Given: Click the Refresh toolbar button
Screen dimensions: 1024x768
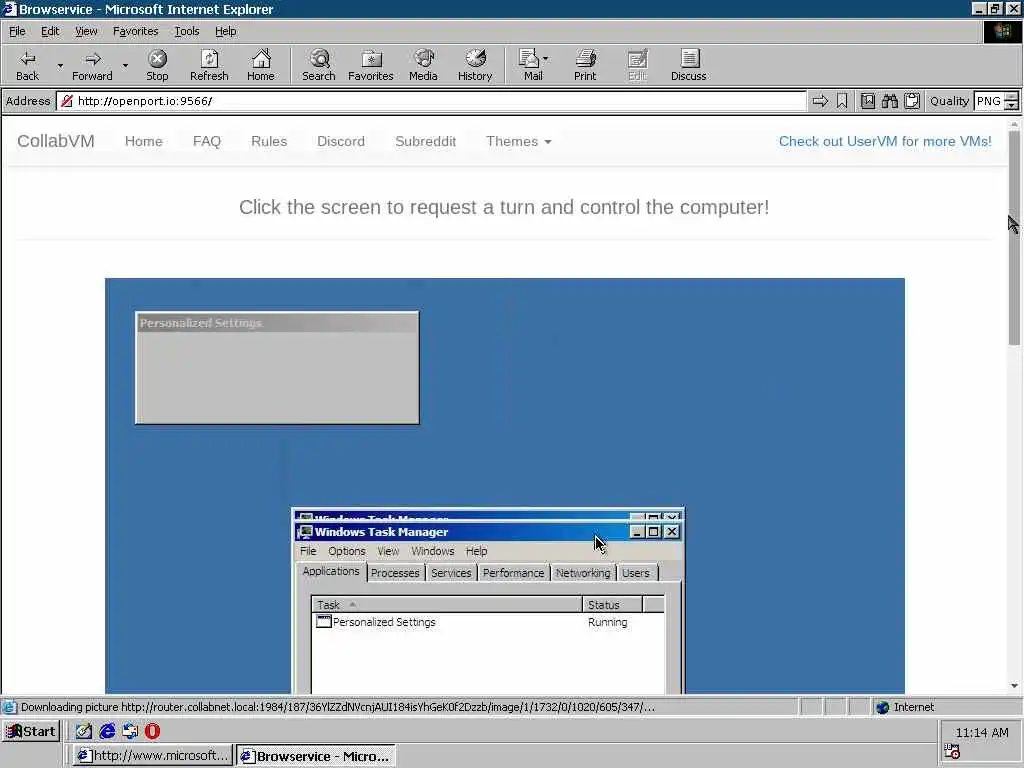Looking at the screenshot, I should pos(209,65).
